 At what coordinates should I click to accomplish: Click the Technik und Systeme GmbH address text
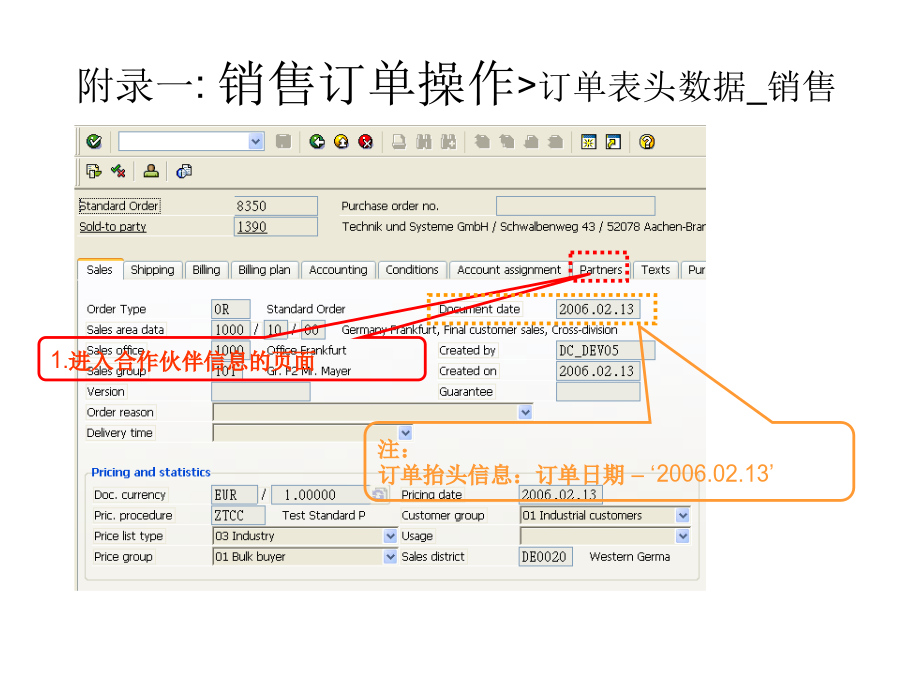click(523, 227)
